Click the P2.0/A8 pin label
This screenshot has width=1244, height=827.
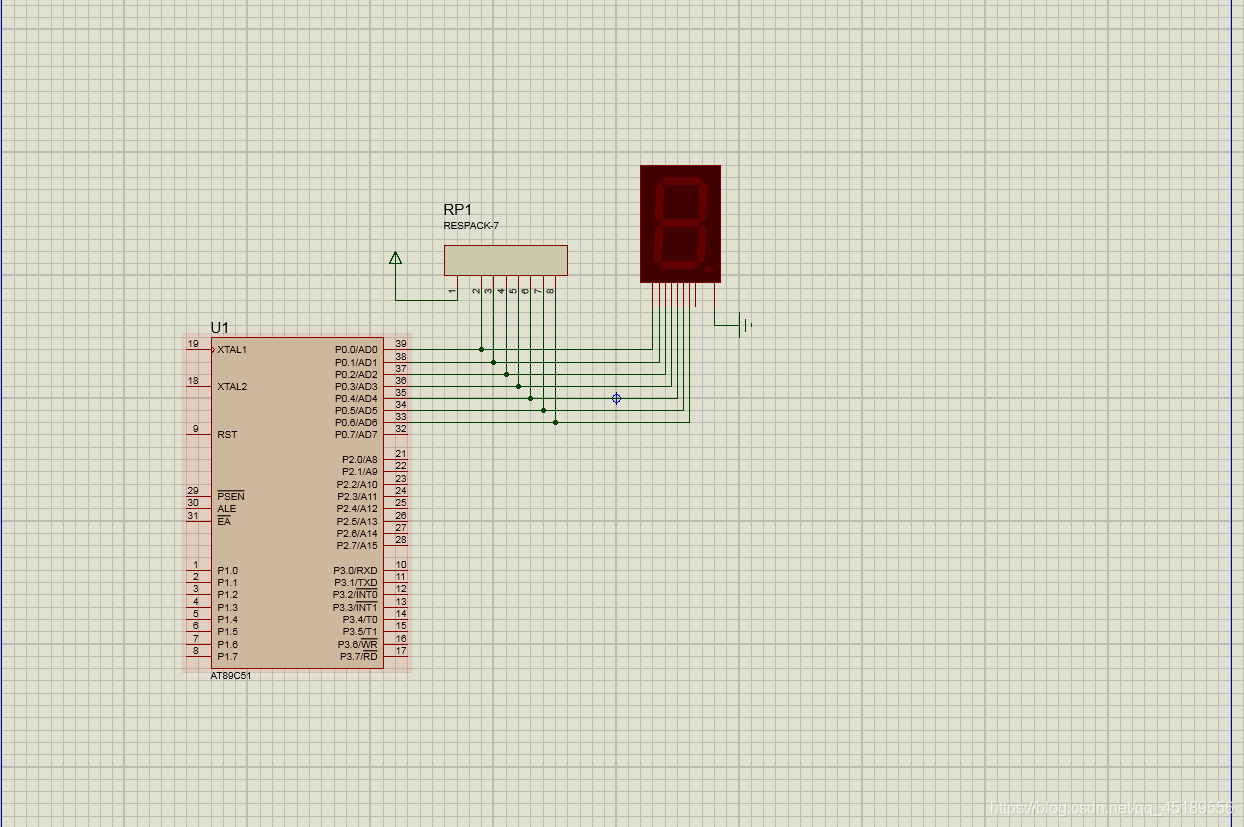click(x=360, y=459)
